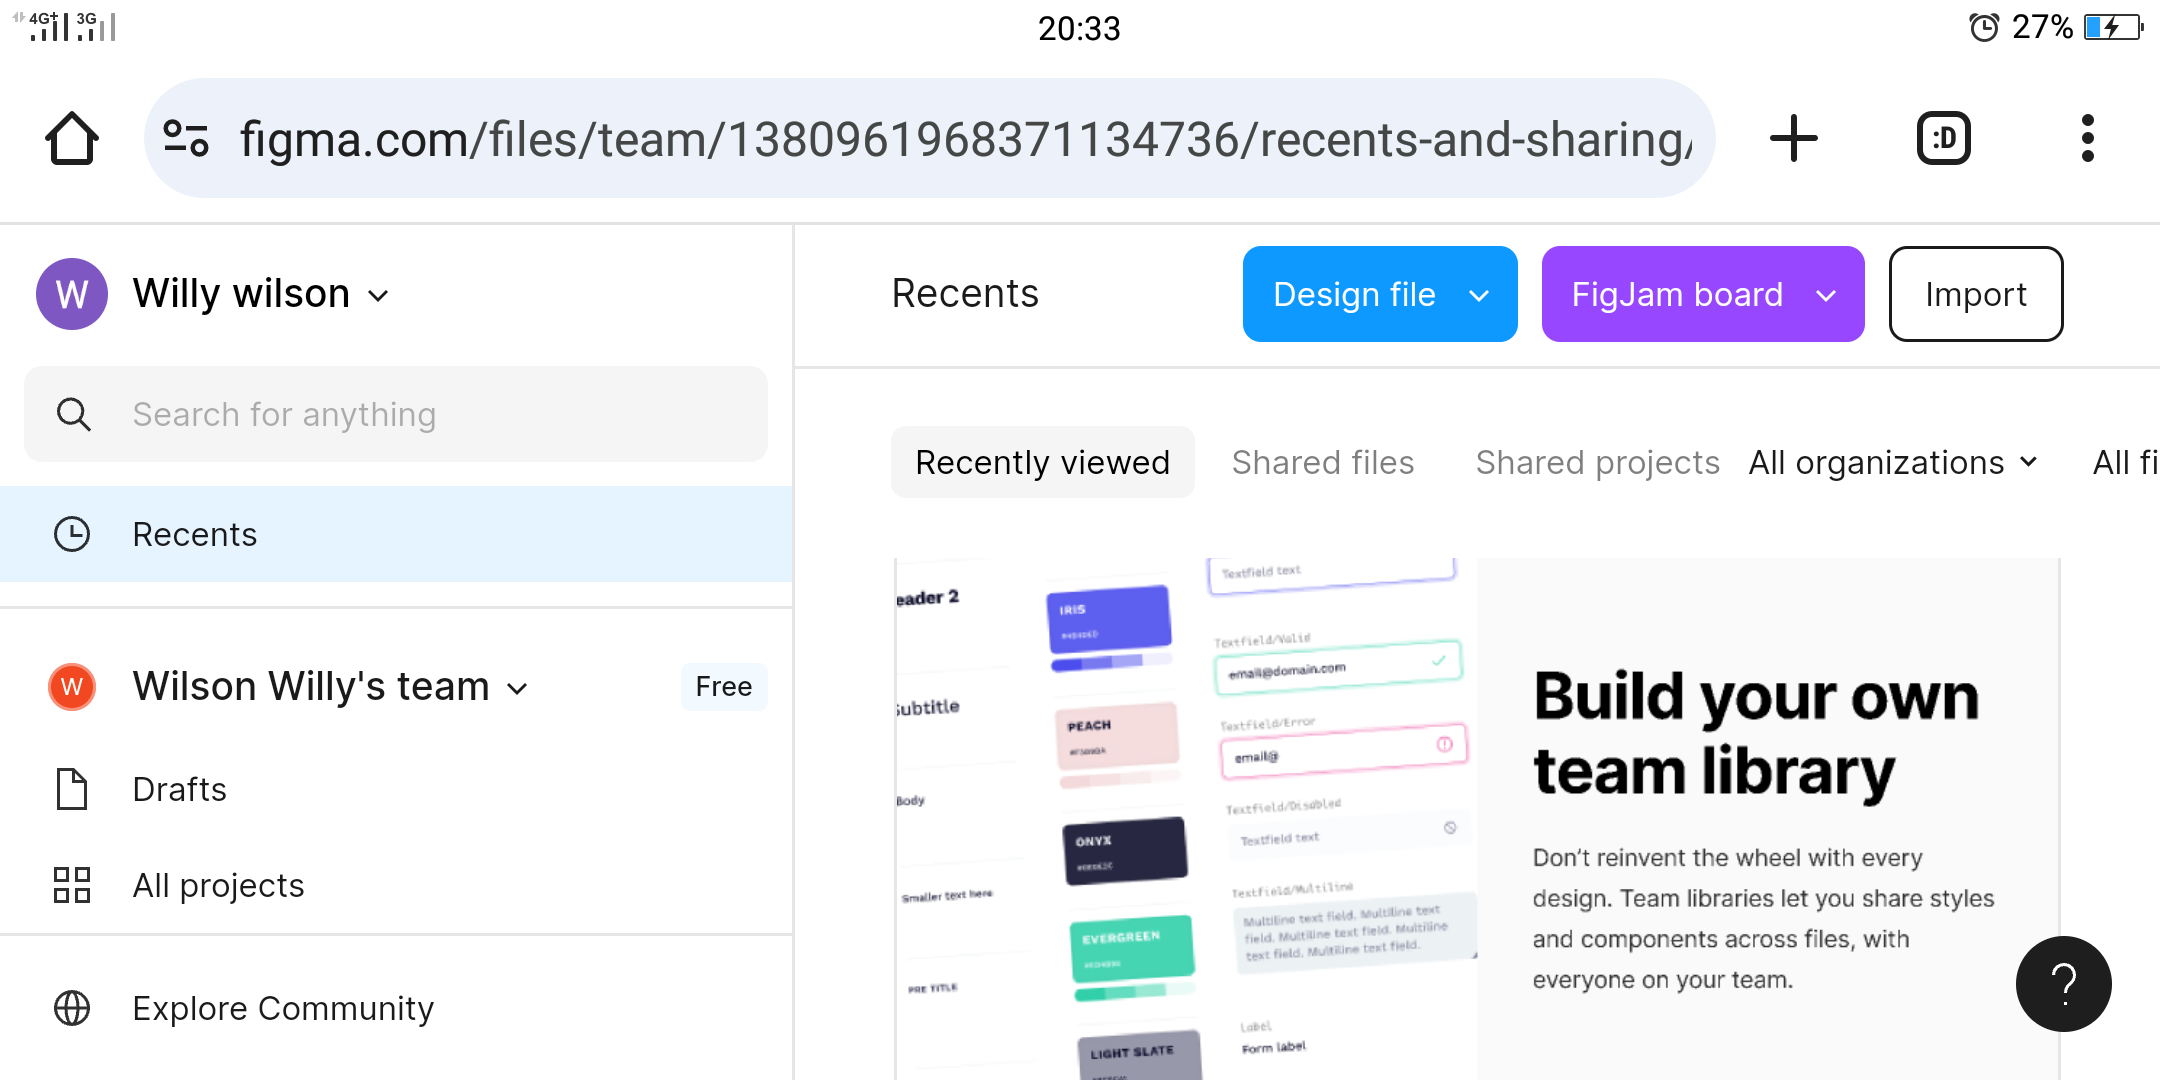Viewport: 2160px width, 1080px height.
Task: Open a new browser tab with plus
Action: point(1793,138)
